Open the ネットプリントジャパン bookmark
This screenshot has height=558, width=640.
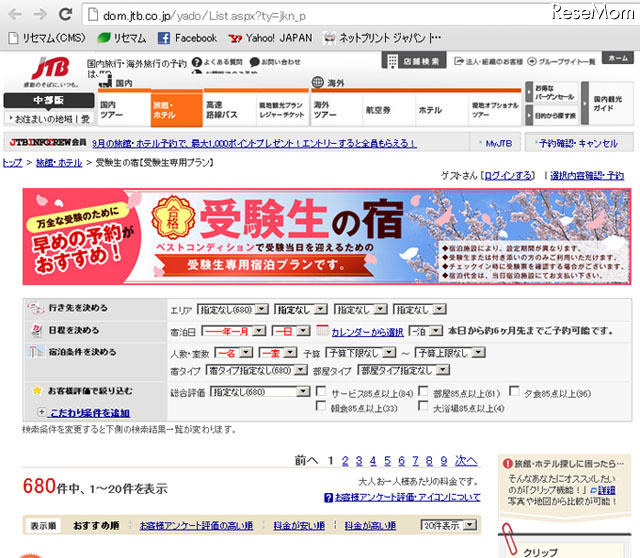(382, 38)
